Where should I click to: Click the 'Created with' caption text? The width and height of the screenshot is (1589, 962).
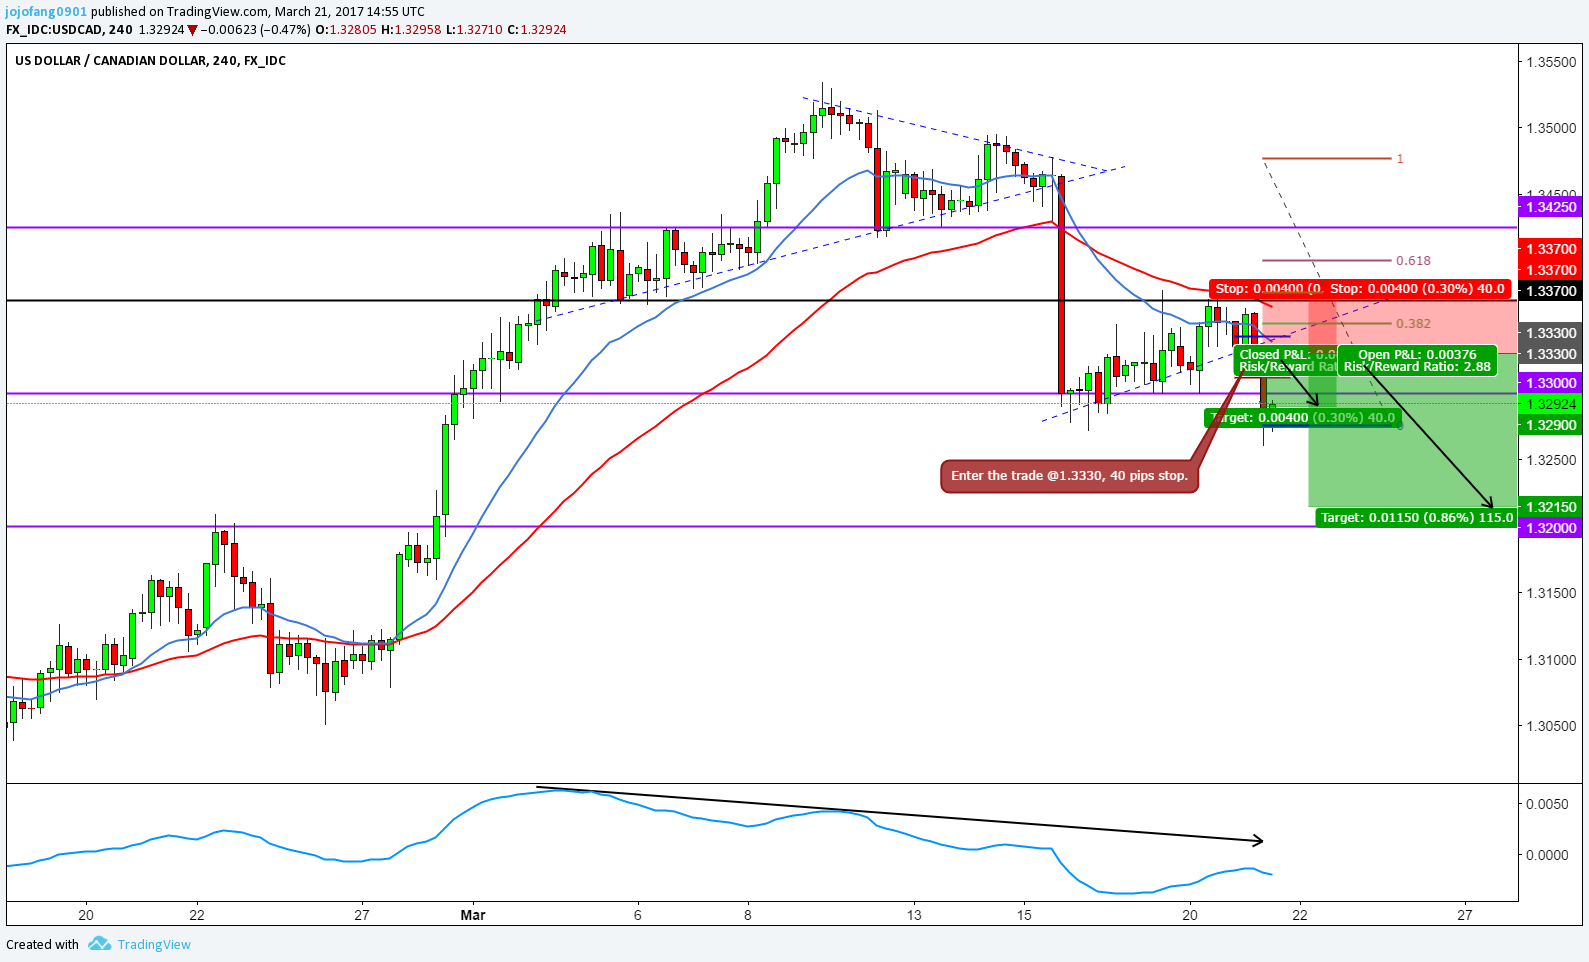click(x=42, y=944)
